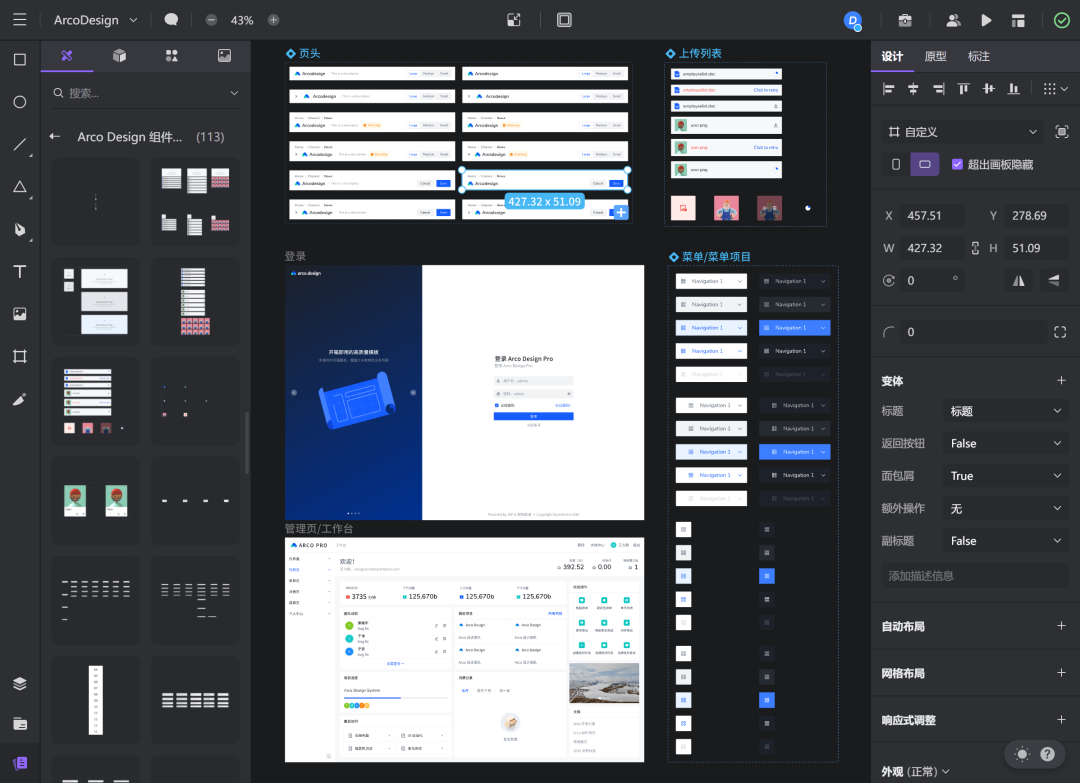
Task: Align selection to top edge
Action: (964, 88)
